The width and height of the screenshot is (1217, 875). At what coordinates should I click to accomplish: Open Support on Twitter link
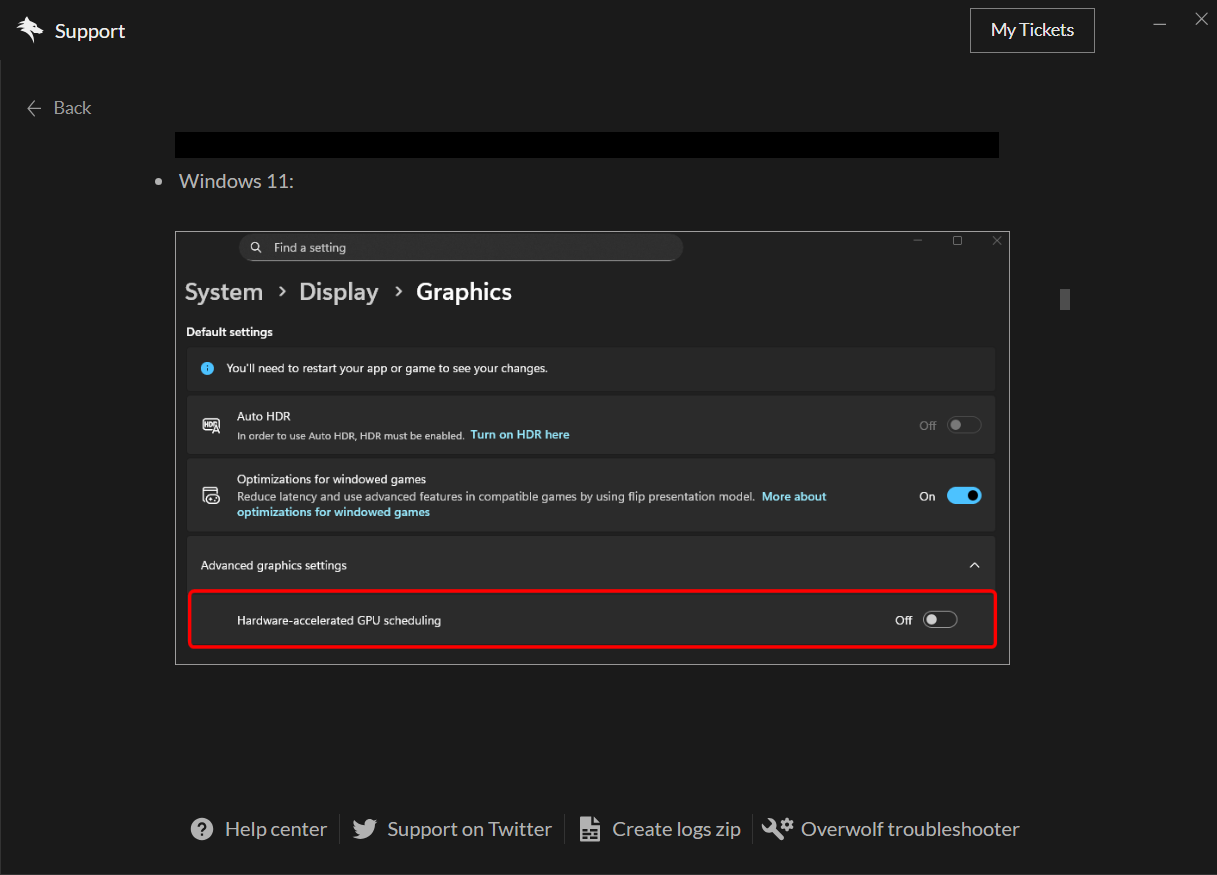point(469,829)
